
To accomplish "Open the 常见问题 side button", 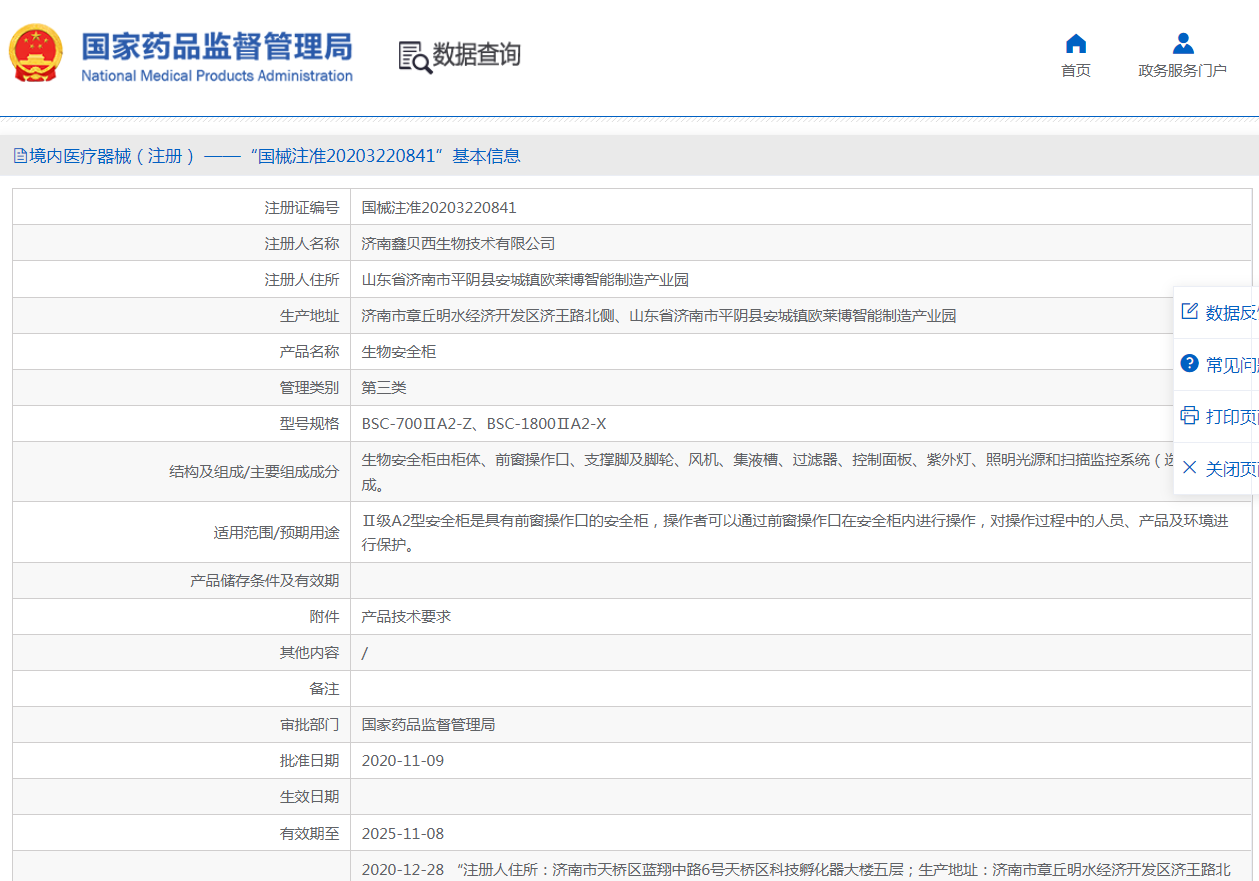I will [x=1216, y=364].
